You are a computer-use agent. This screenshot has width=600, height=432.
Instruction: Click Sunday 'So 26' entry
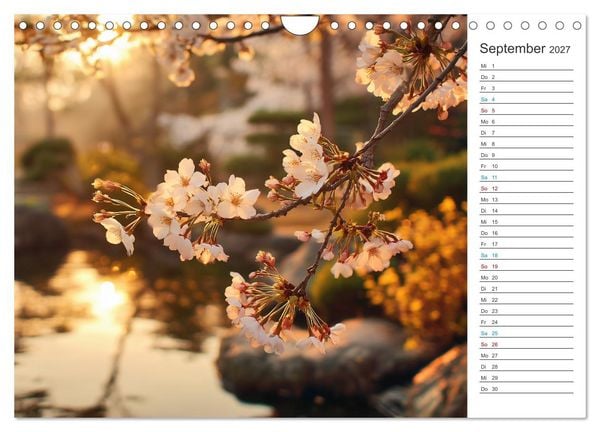pyautogui.click(x=527, y=344)
